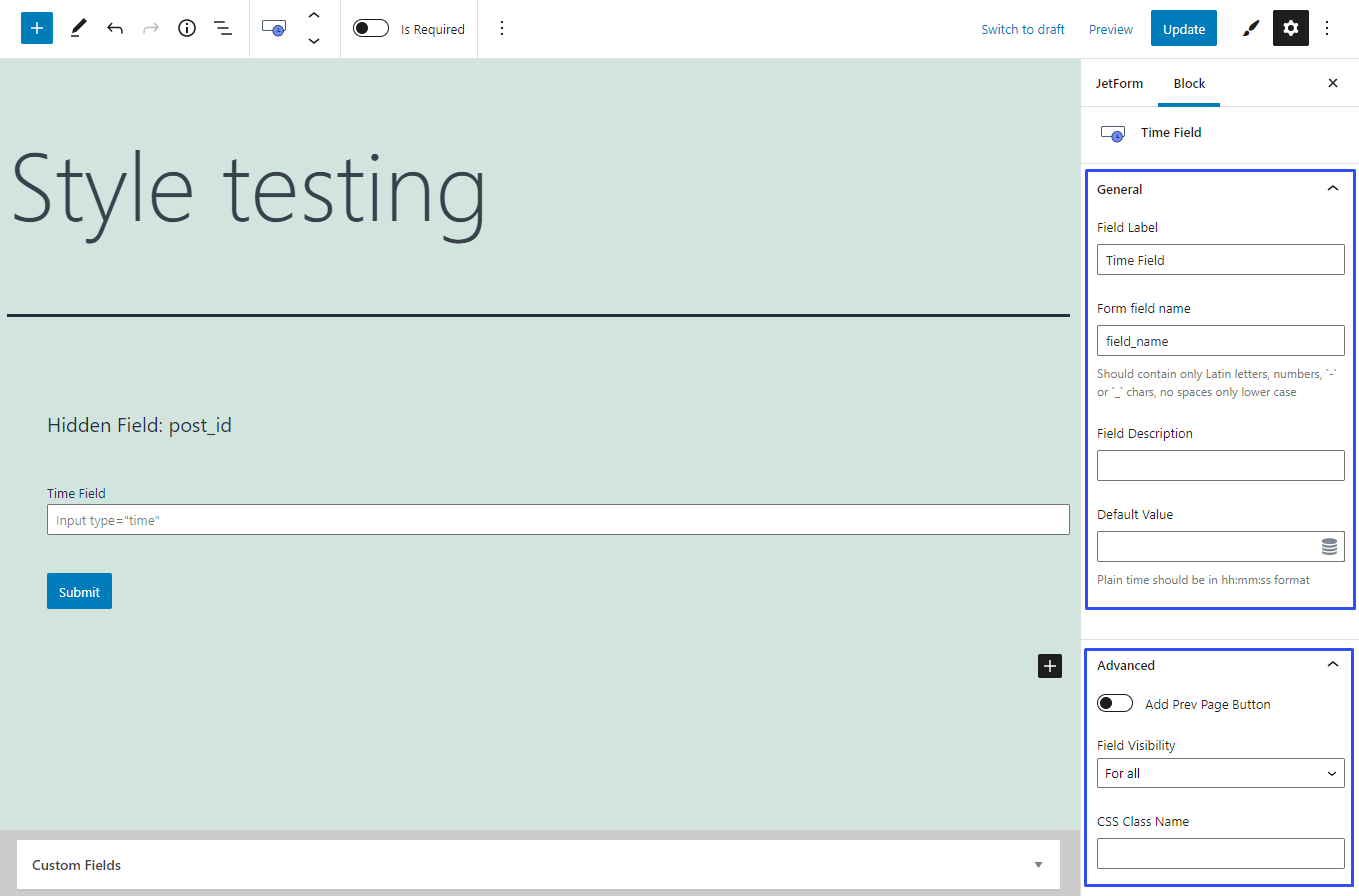This screenshot has height=896, width=1359.
Task: Click the black plus add block button in canvas
Action: pos(1049,666)
